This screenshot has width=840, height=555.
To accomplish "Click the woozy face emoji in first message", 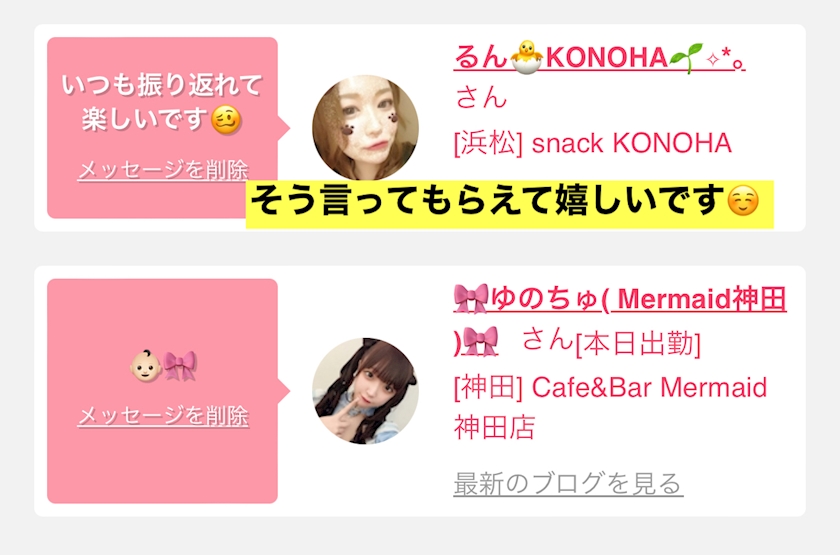I will [226, 120].
